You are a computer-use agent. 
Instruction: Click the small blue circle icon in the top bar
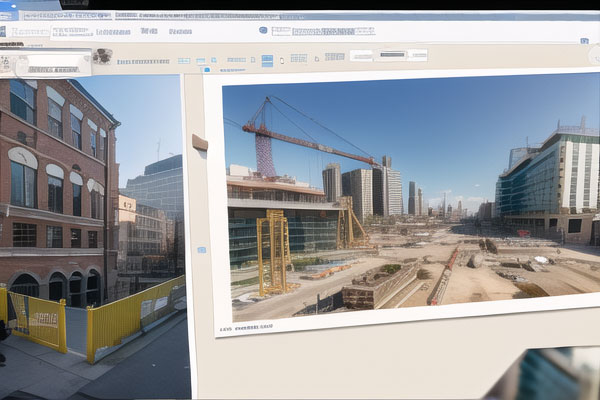[263, 30]
